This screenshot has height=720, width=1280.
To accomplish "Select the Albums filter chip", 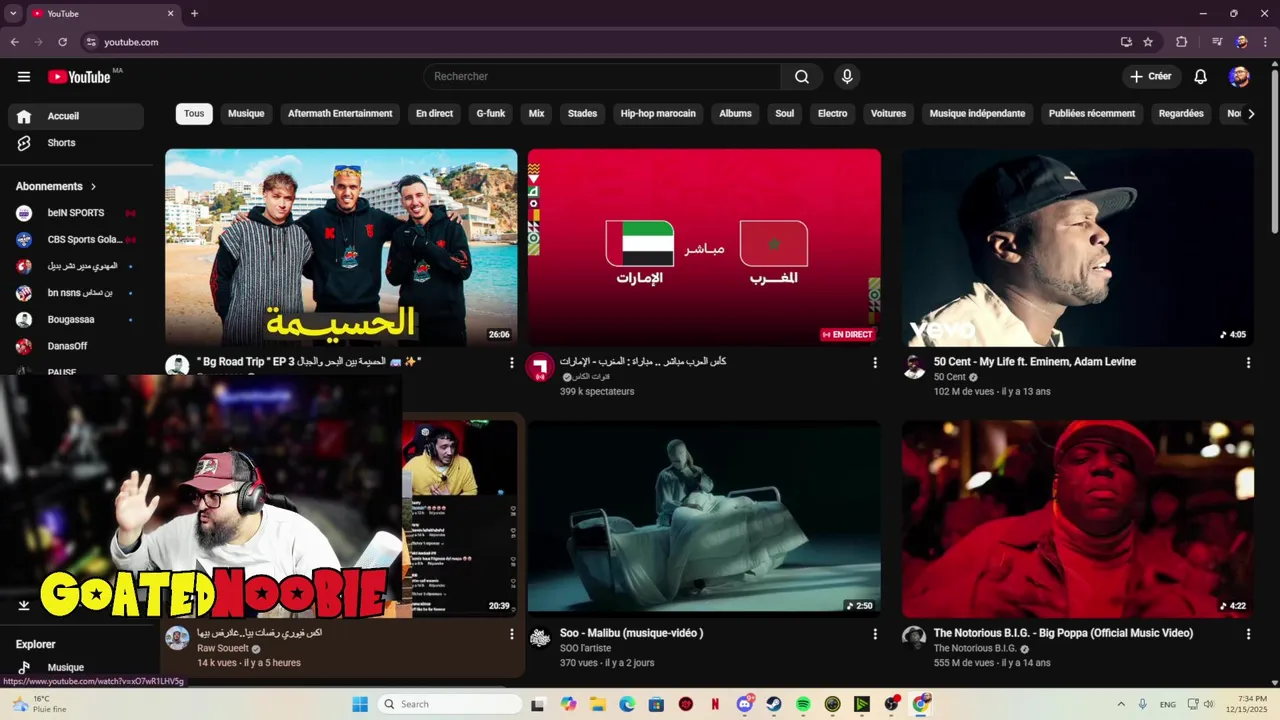I will 735,114.
